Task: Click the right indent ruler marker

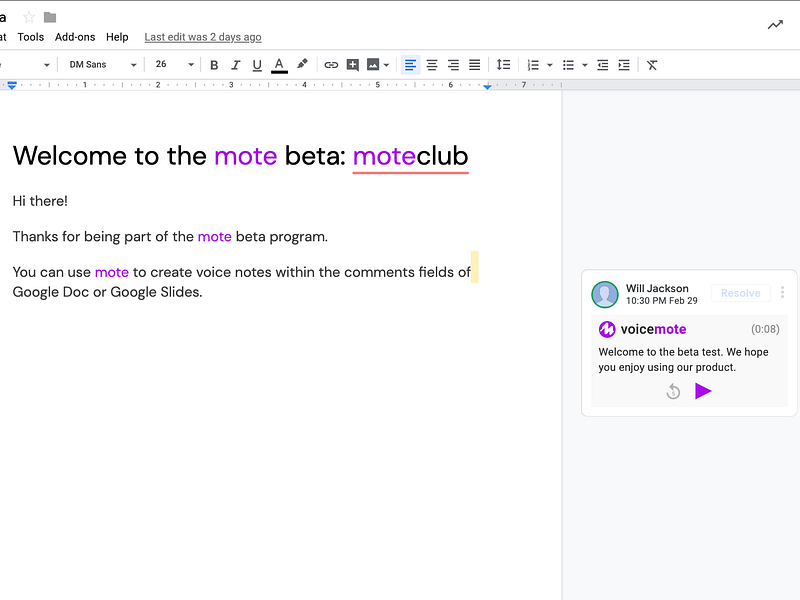Action: coord(487,87)
